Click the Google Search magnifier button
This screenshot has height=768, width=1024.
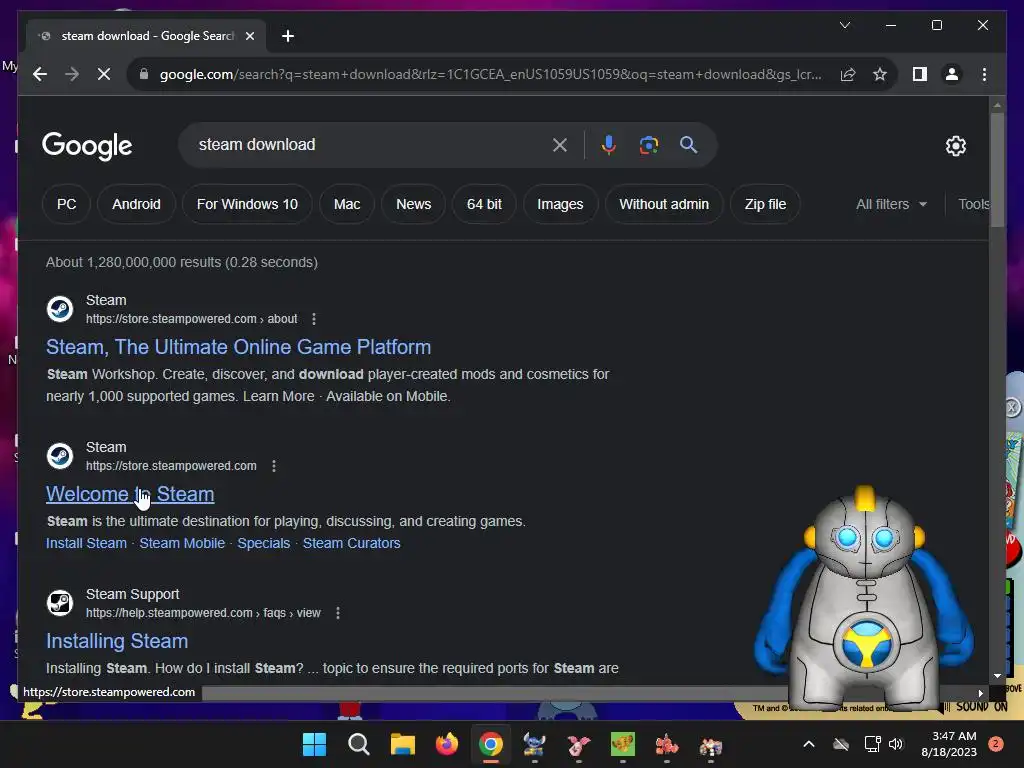pyautogui.click(x=688, y=145)
